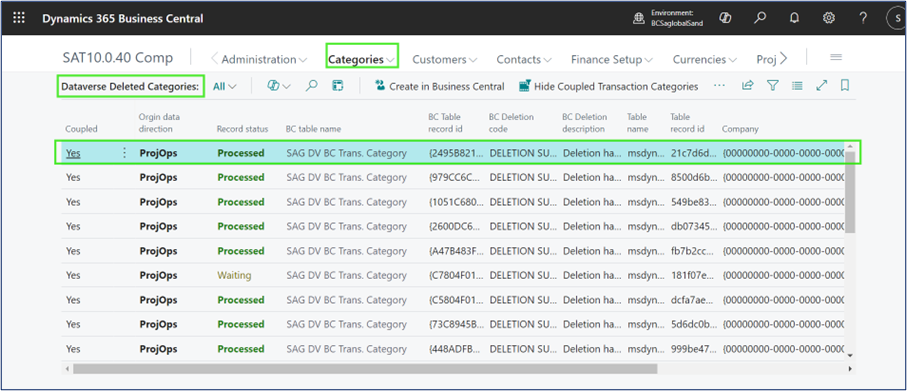Open the notifications bell
The image size is (907, 391).
point(794,19)
